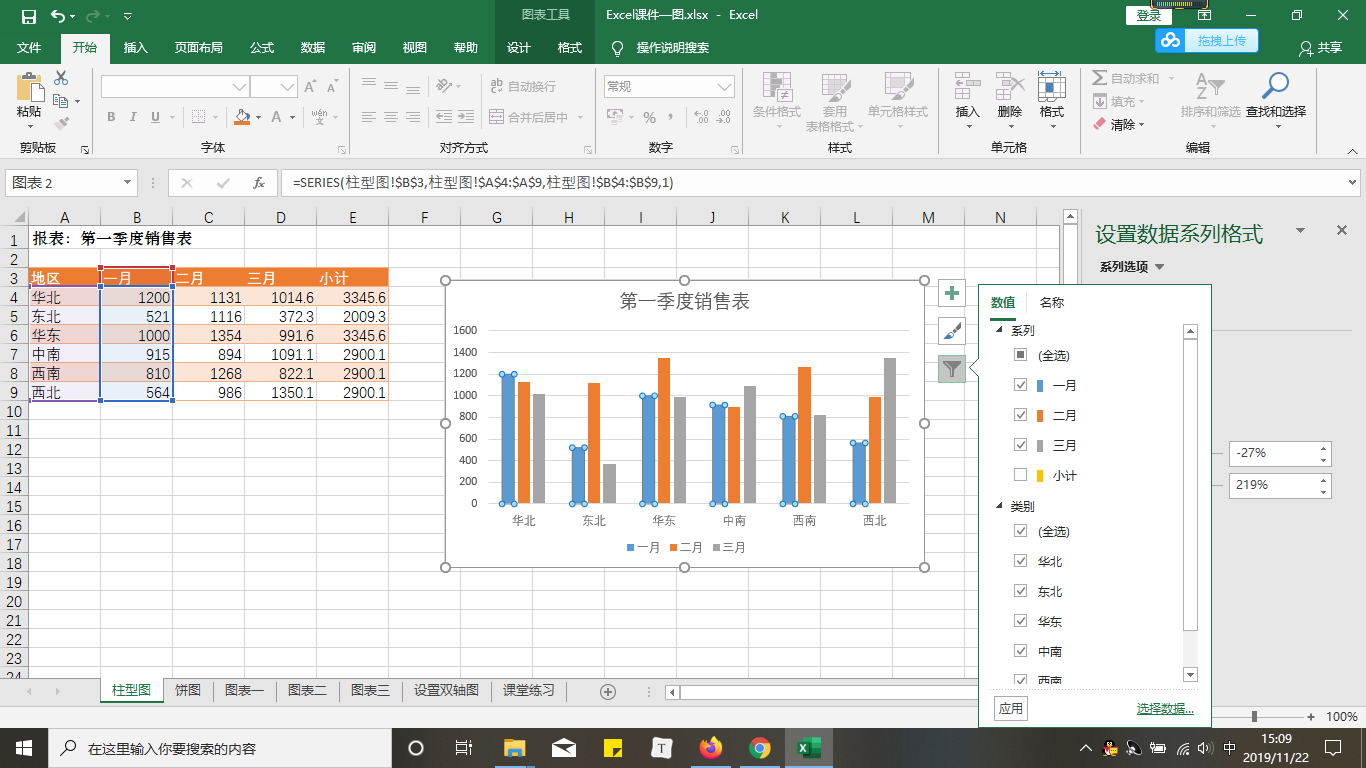This screenshot has height=768, width=1366.
Task: Collapse the 系列 group triangle
Action: click(999, 330)
